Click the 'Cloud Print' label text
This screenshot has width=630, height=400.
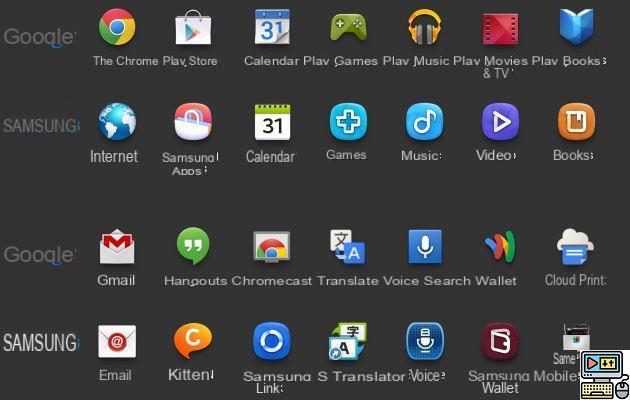(575, 280)
